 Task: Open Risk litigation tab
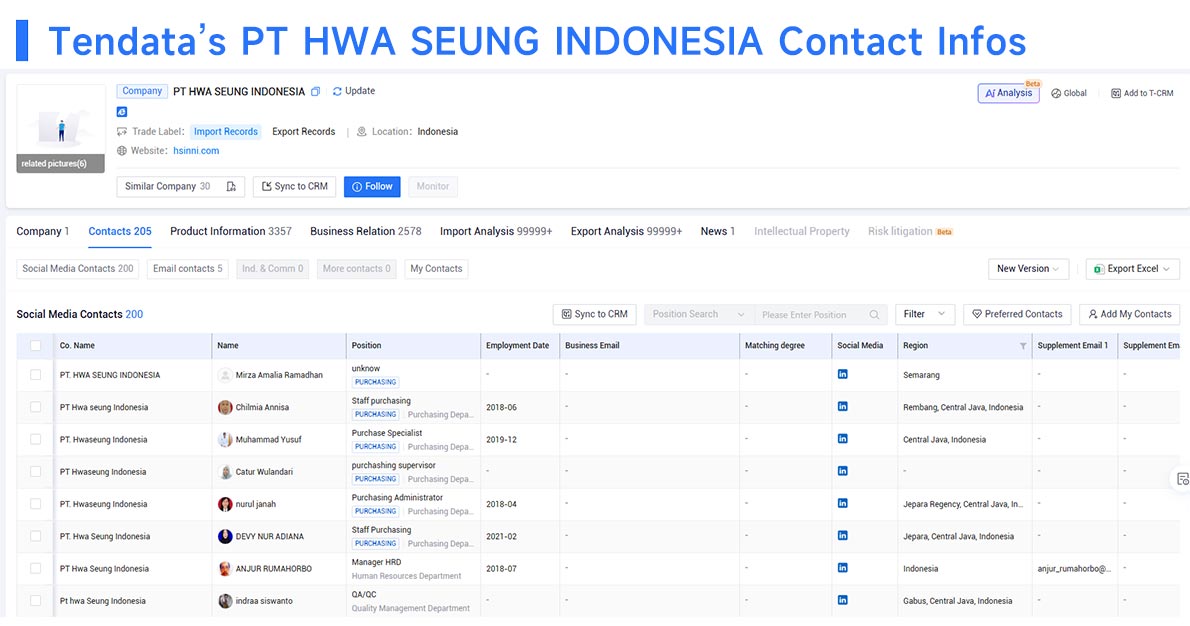[x=910, y=231]
